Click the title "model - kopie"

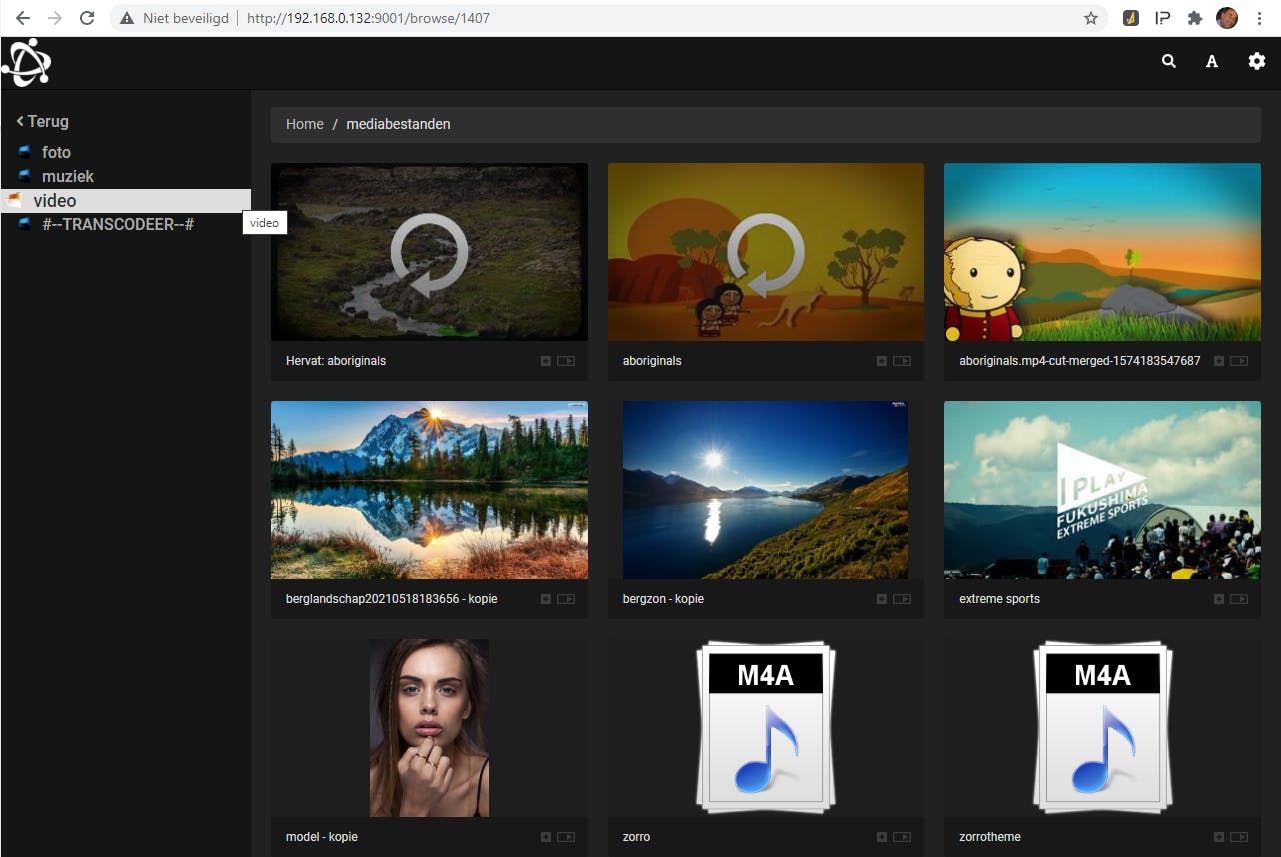click(322, 837)
